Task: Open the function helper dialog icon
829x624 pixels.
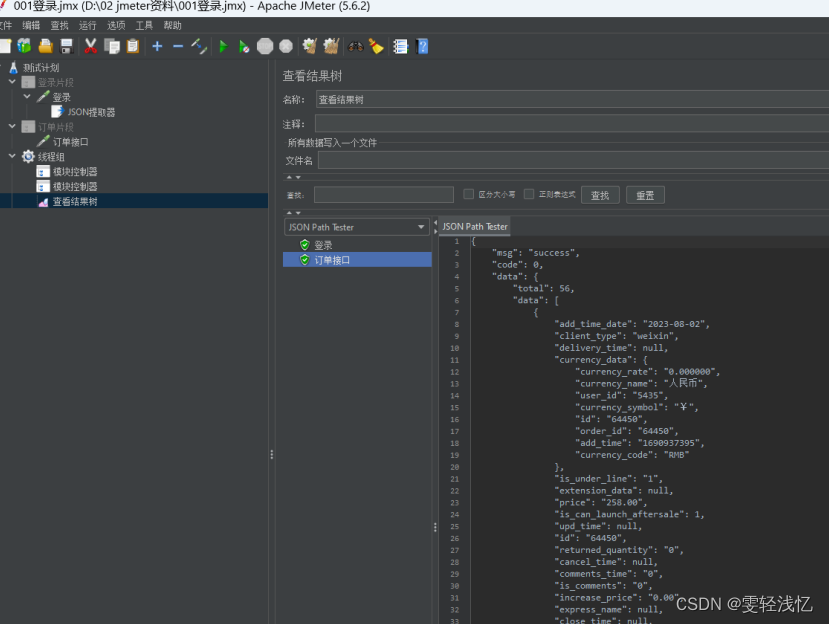Action: [401, 47]
